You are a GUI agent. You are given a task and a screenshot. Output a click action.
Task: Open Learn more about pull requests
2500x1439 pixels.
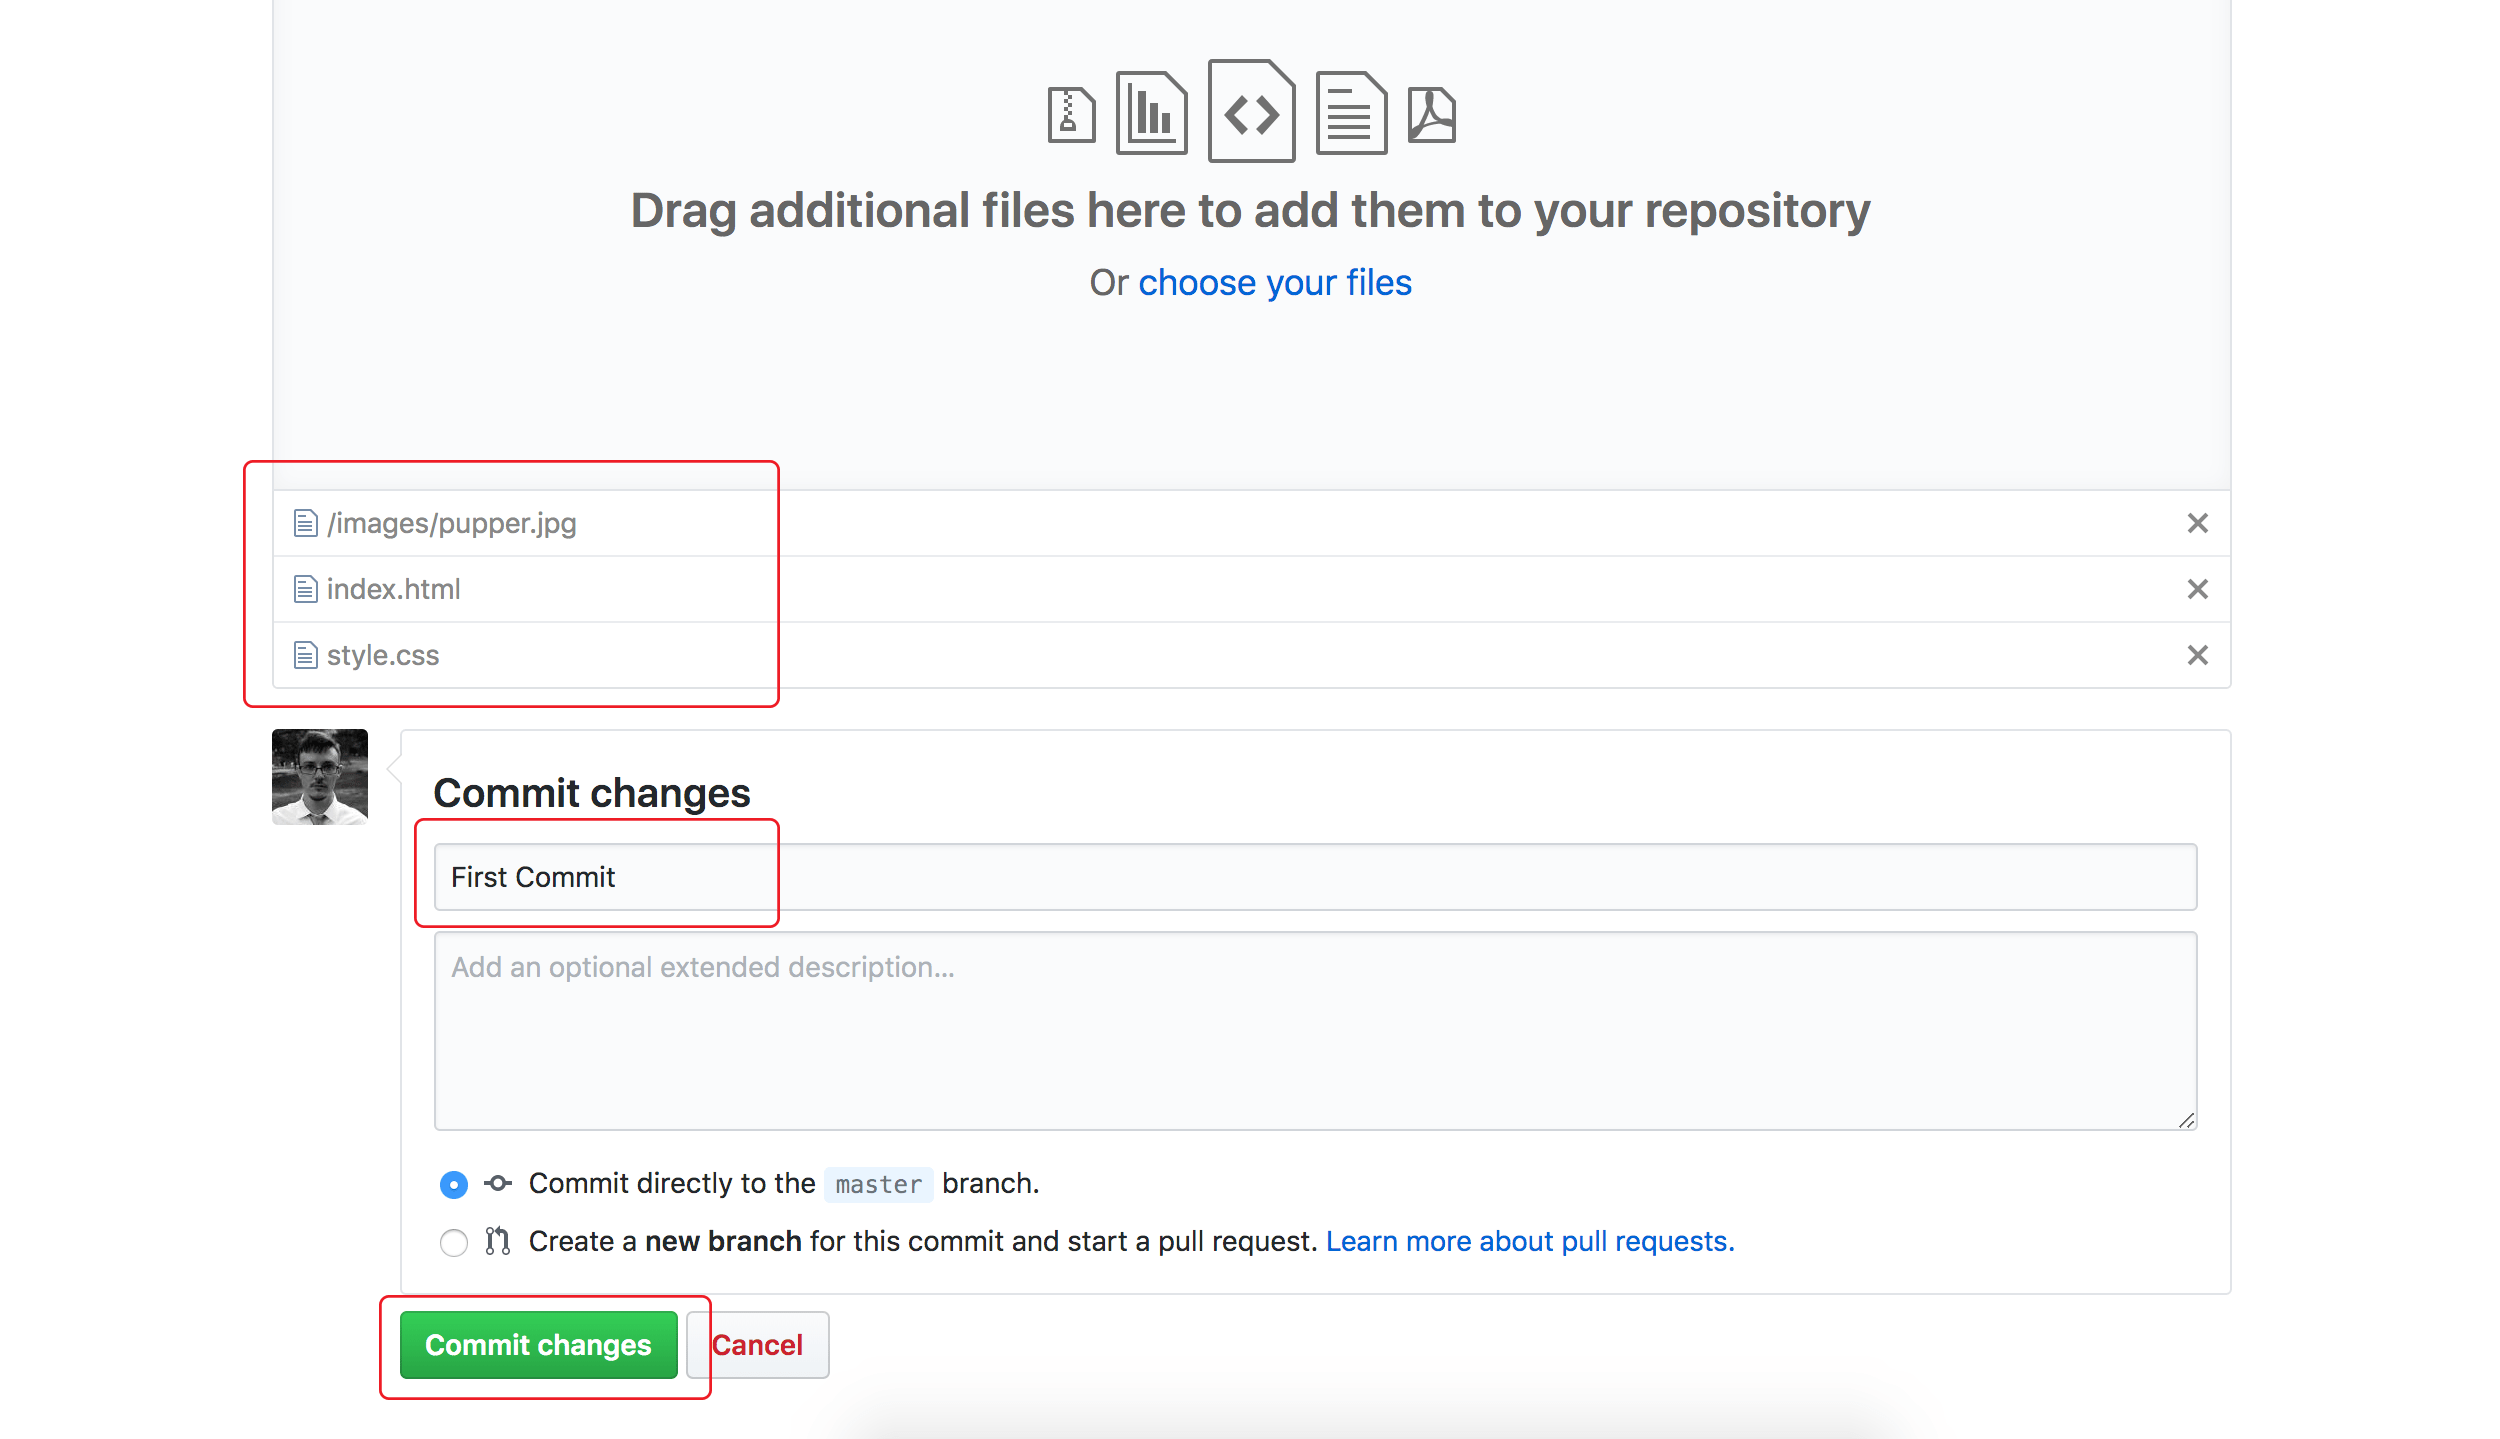point(1529,1241)
